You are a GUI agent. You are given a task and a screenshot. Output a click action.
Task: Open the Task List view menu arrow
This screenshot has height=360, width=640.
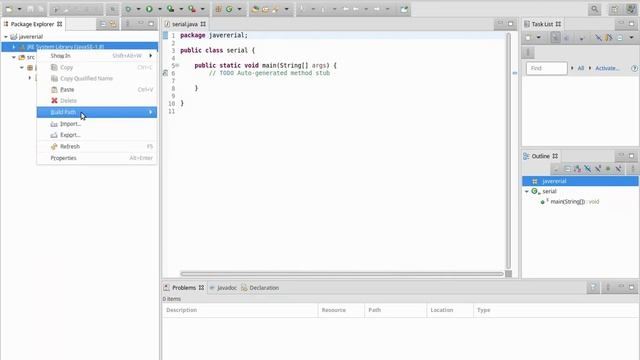pyautogui.click(x=631, y=38)
